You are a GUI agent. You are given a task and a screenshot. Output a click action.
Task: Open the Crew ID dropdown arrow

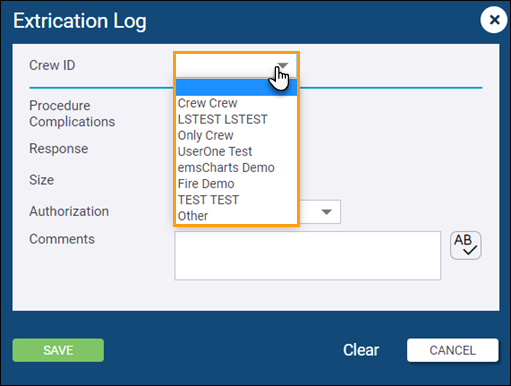pyautogui.click(x=283, y=65)
